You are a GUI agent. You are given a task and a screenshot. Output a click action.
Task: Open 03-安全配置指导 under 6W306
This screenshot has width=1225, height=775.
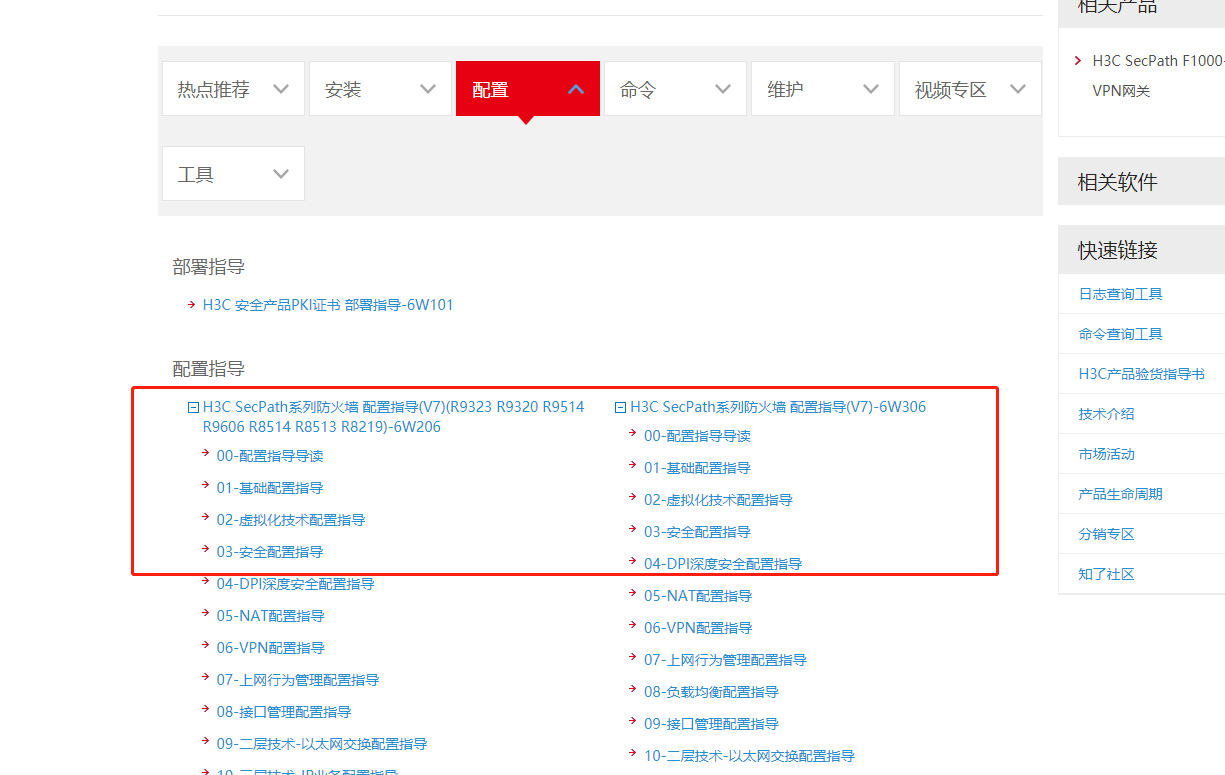coord(697,532)
